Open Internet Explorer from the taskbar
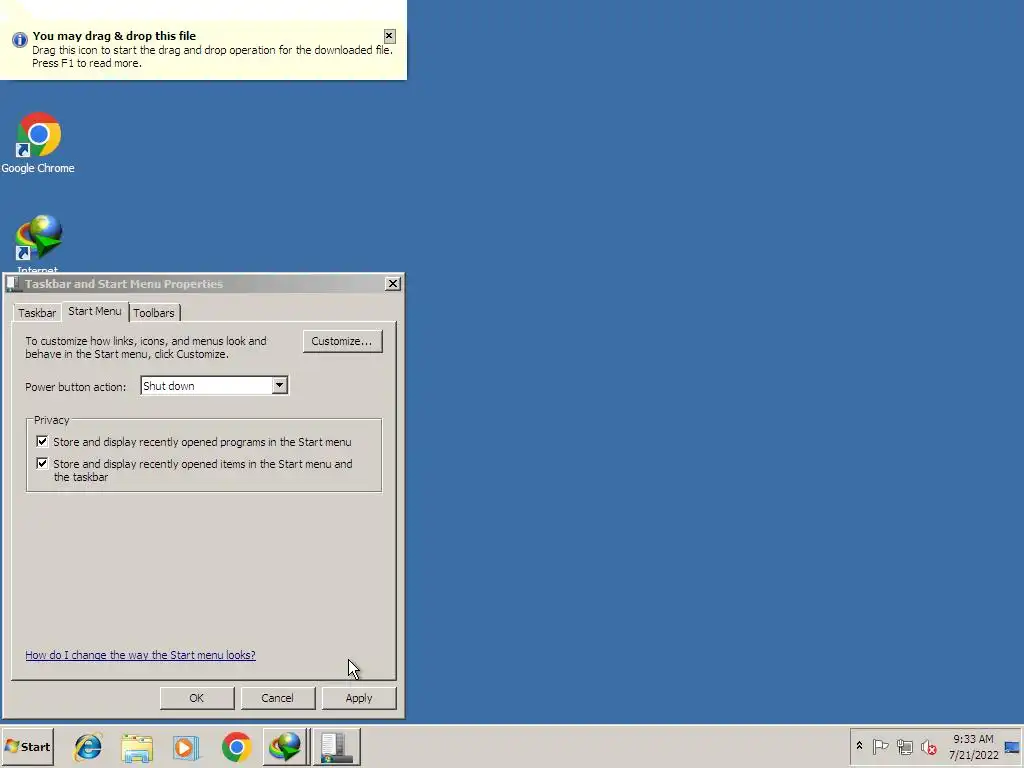Viewport: 1024px width, 768px height. pos(88,746)
